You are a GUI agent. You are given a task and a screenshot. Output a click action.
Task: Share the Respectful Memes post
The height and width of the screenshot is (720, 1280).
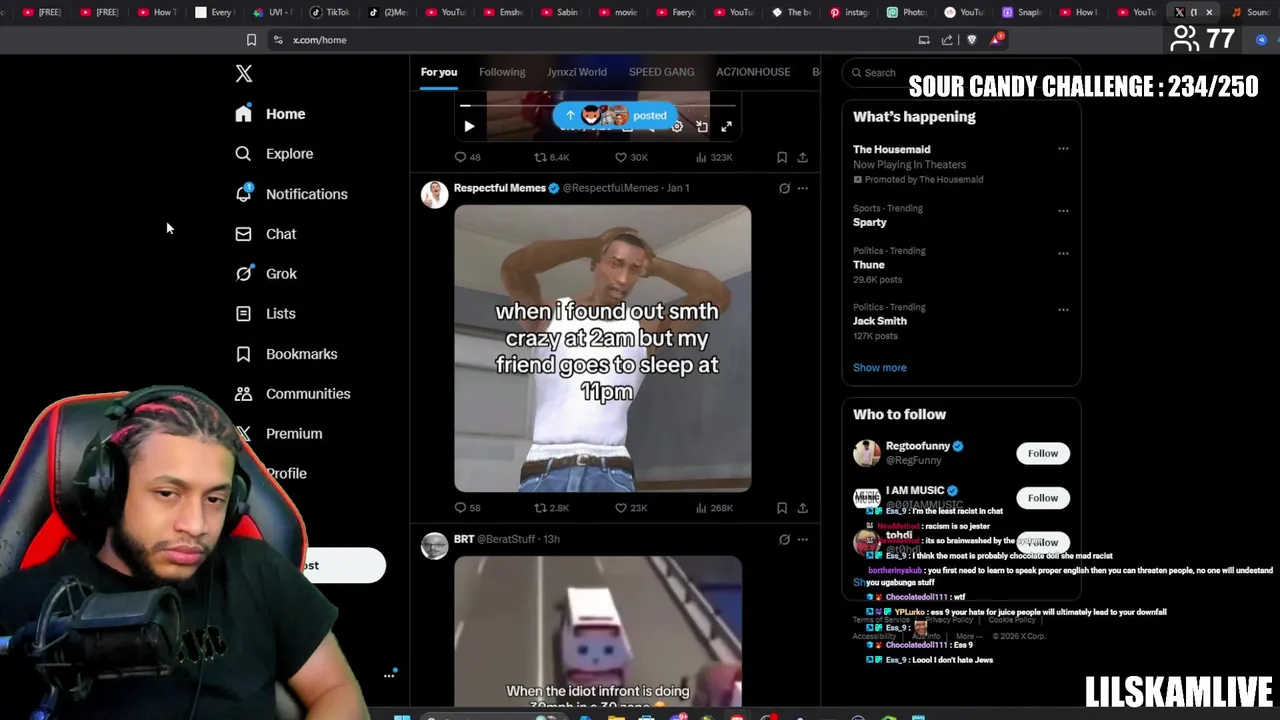pyautogui.click(x=802, y=508)
